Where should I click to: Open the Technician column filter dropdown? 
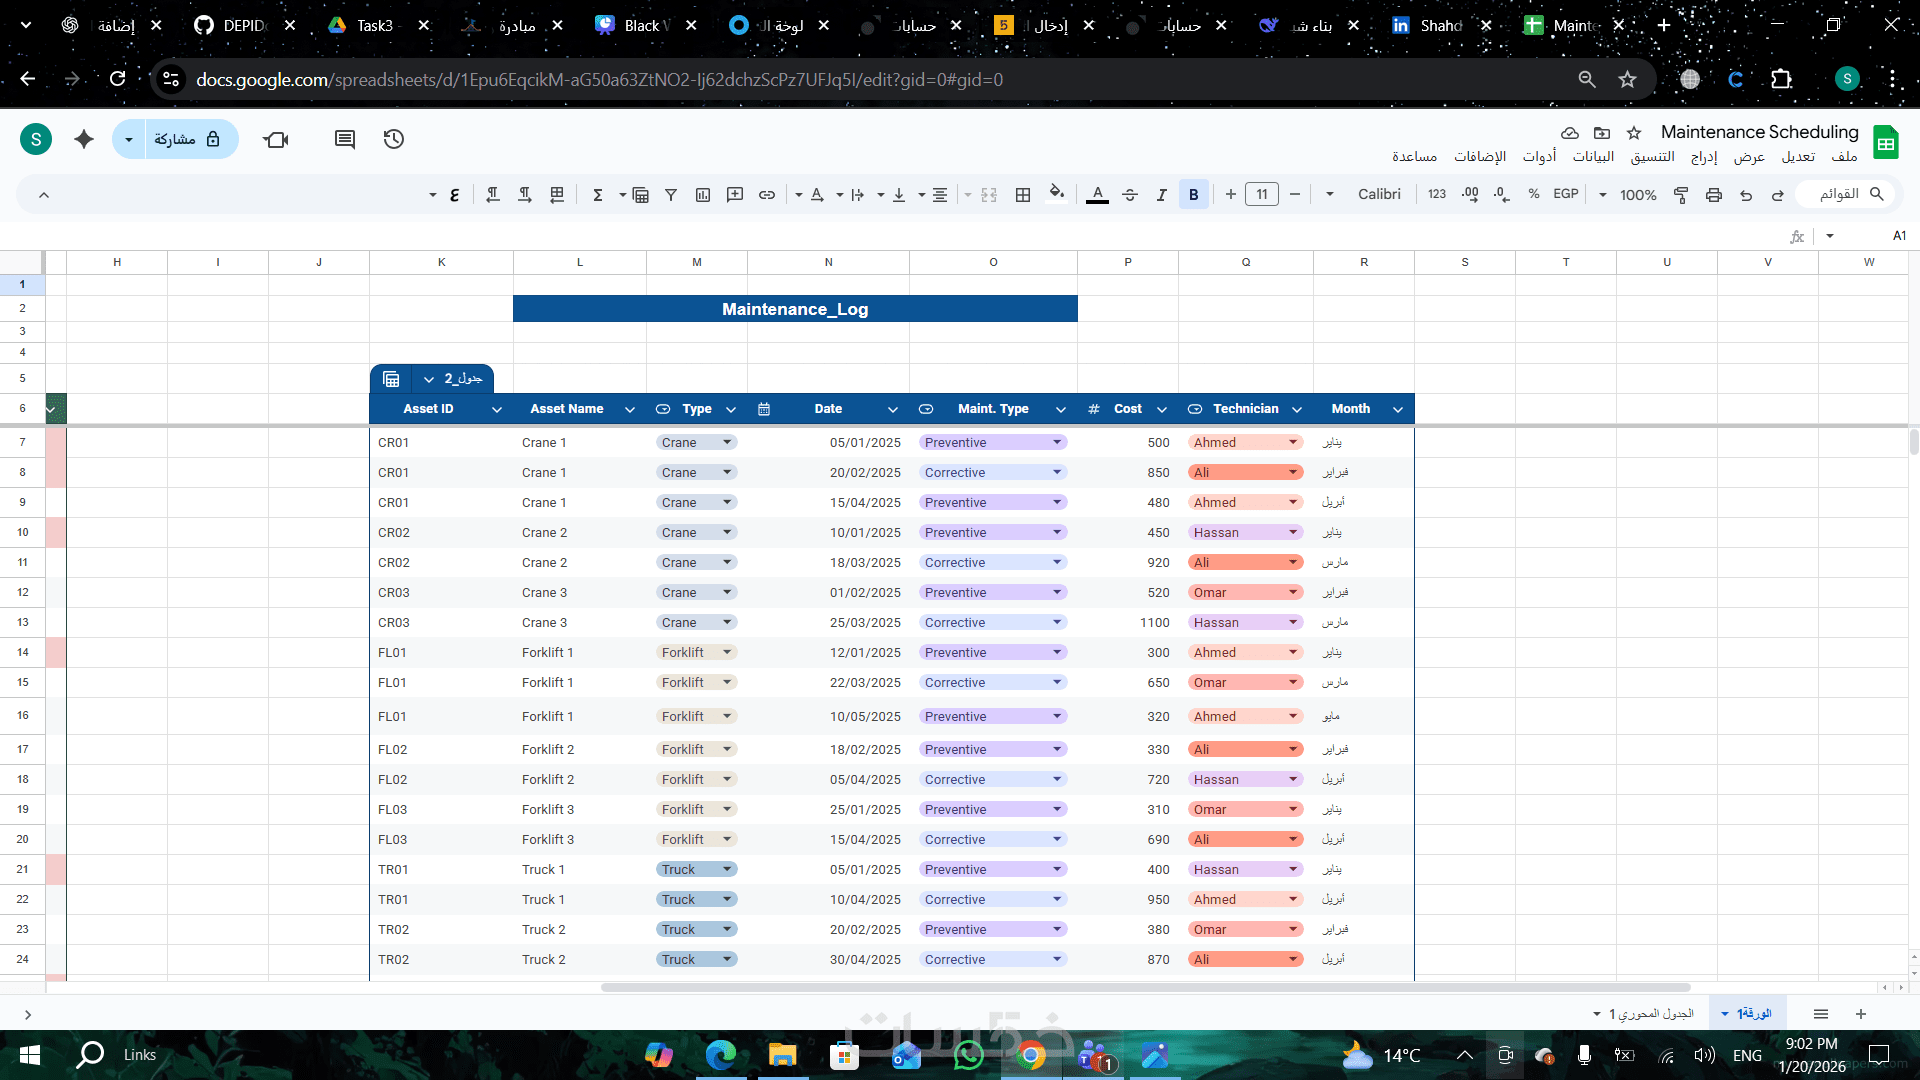point(1297,409)
